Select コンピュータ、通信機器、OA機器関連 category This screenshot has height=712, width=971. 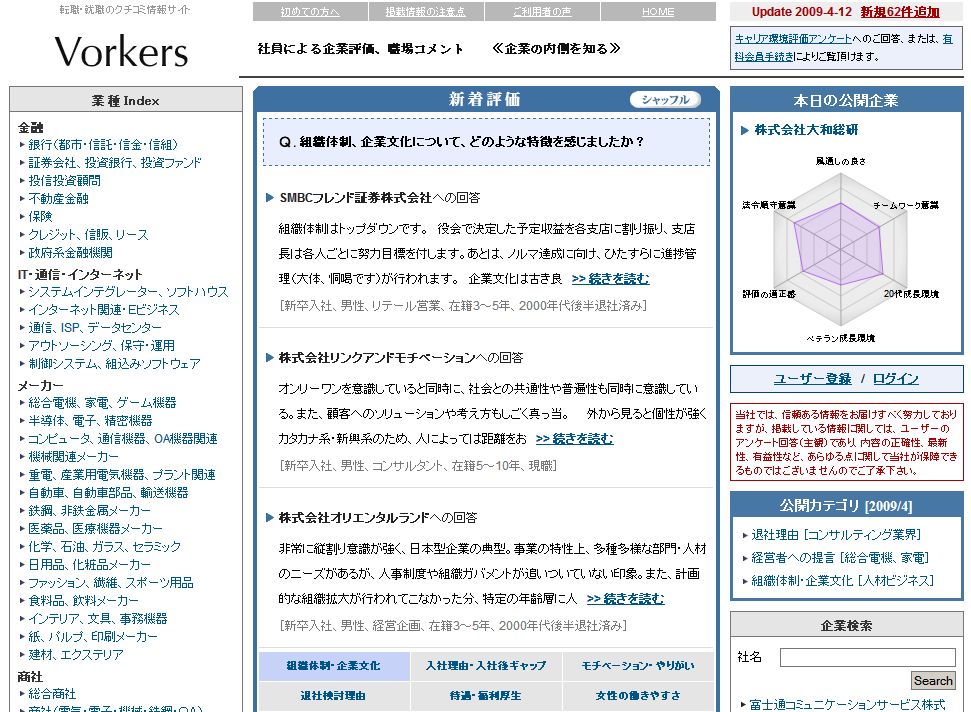click(x=123, y=439)
